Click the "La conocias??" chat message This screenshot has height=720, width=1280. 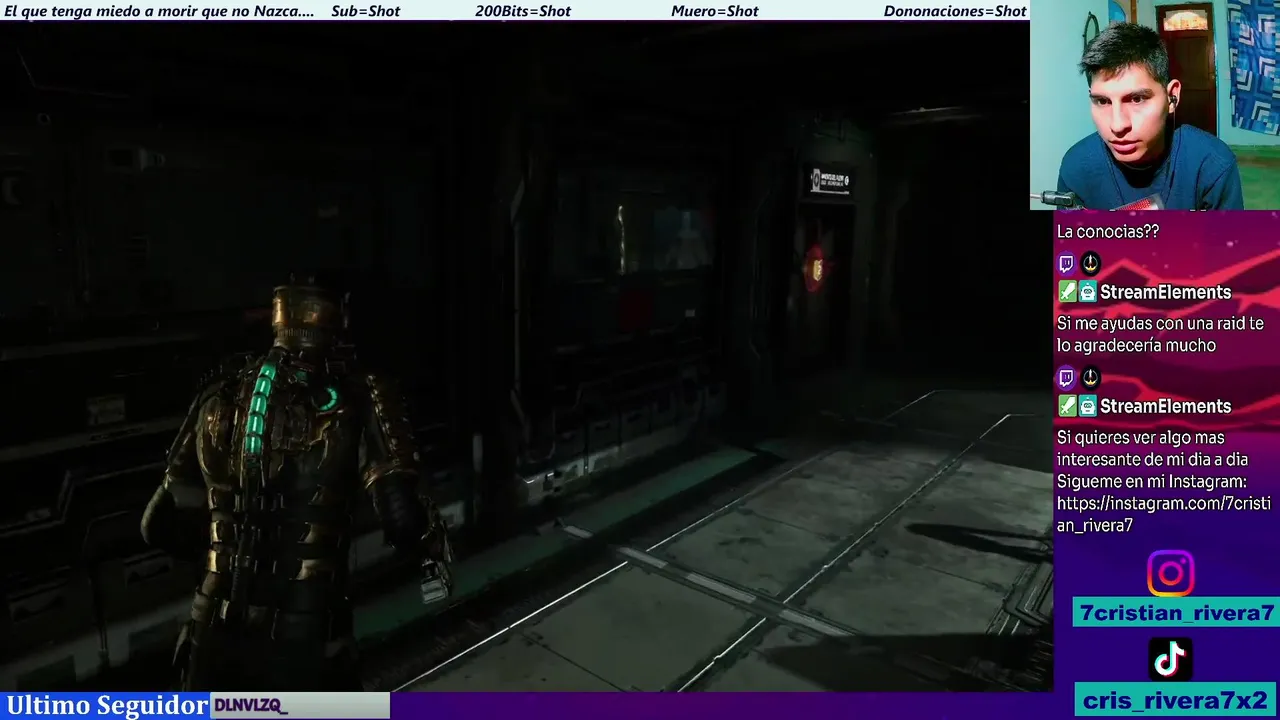(1108, 232)
